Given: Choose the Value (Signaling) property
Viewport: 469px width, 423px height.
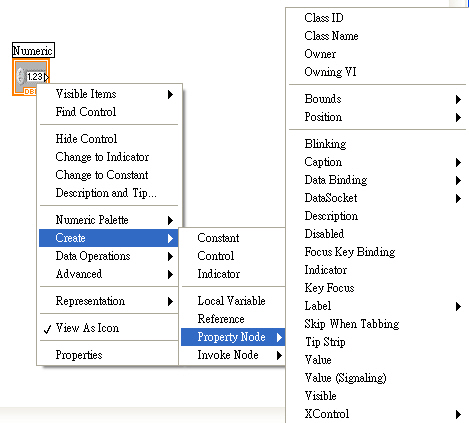Looking at the screenshot, I should [377, 378].
